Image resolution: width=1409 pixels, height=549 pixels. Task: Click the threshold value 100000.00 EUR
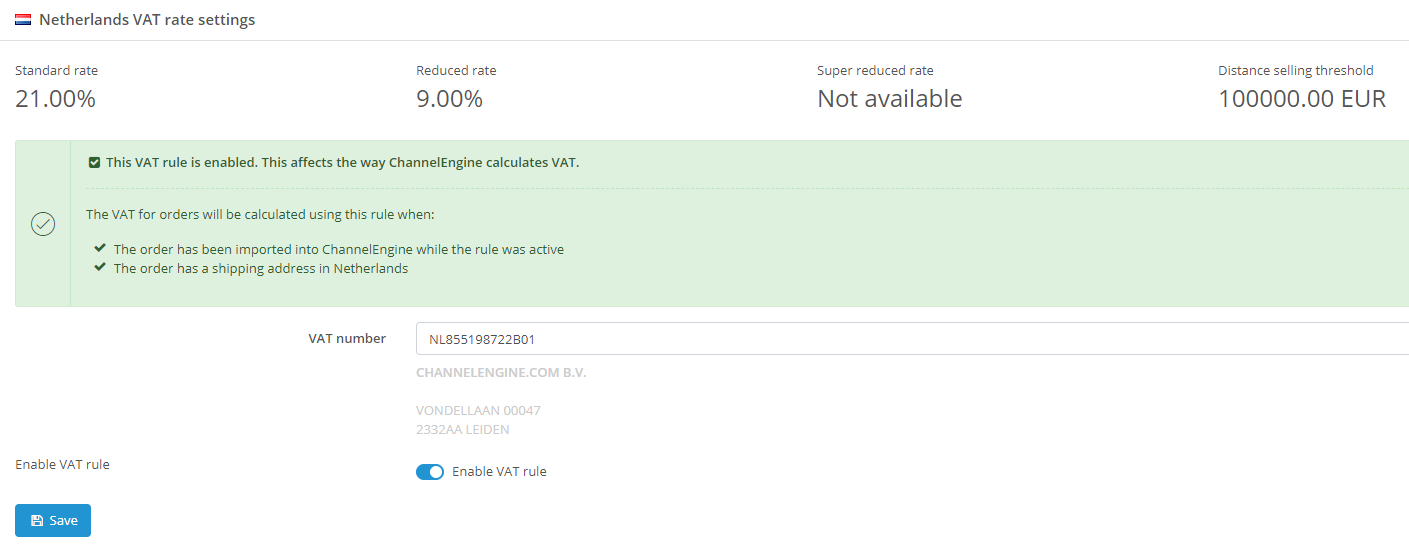pyautogui.click(x=1302, y=99)
